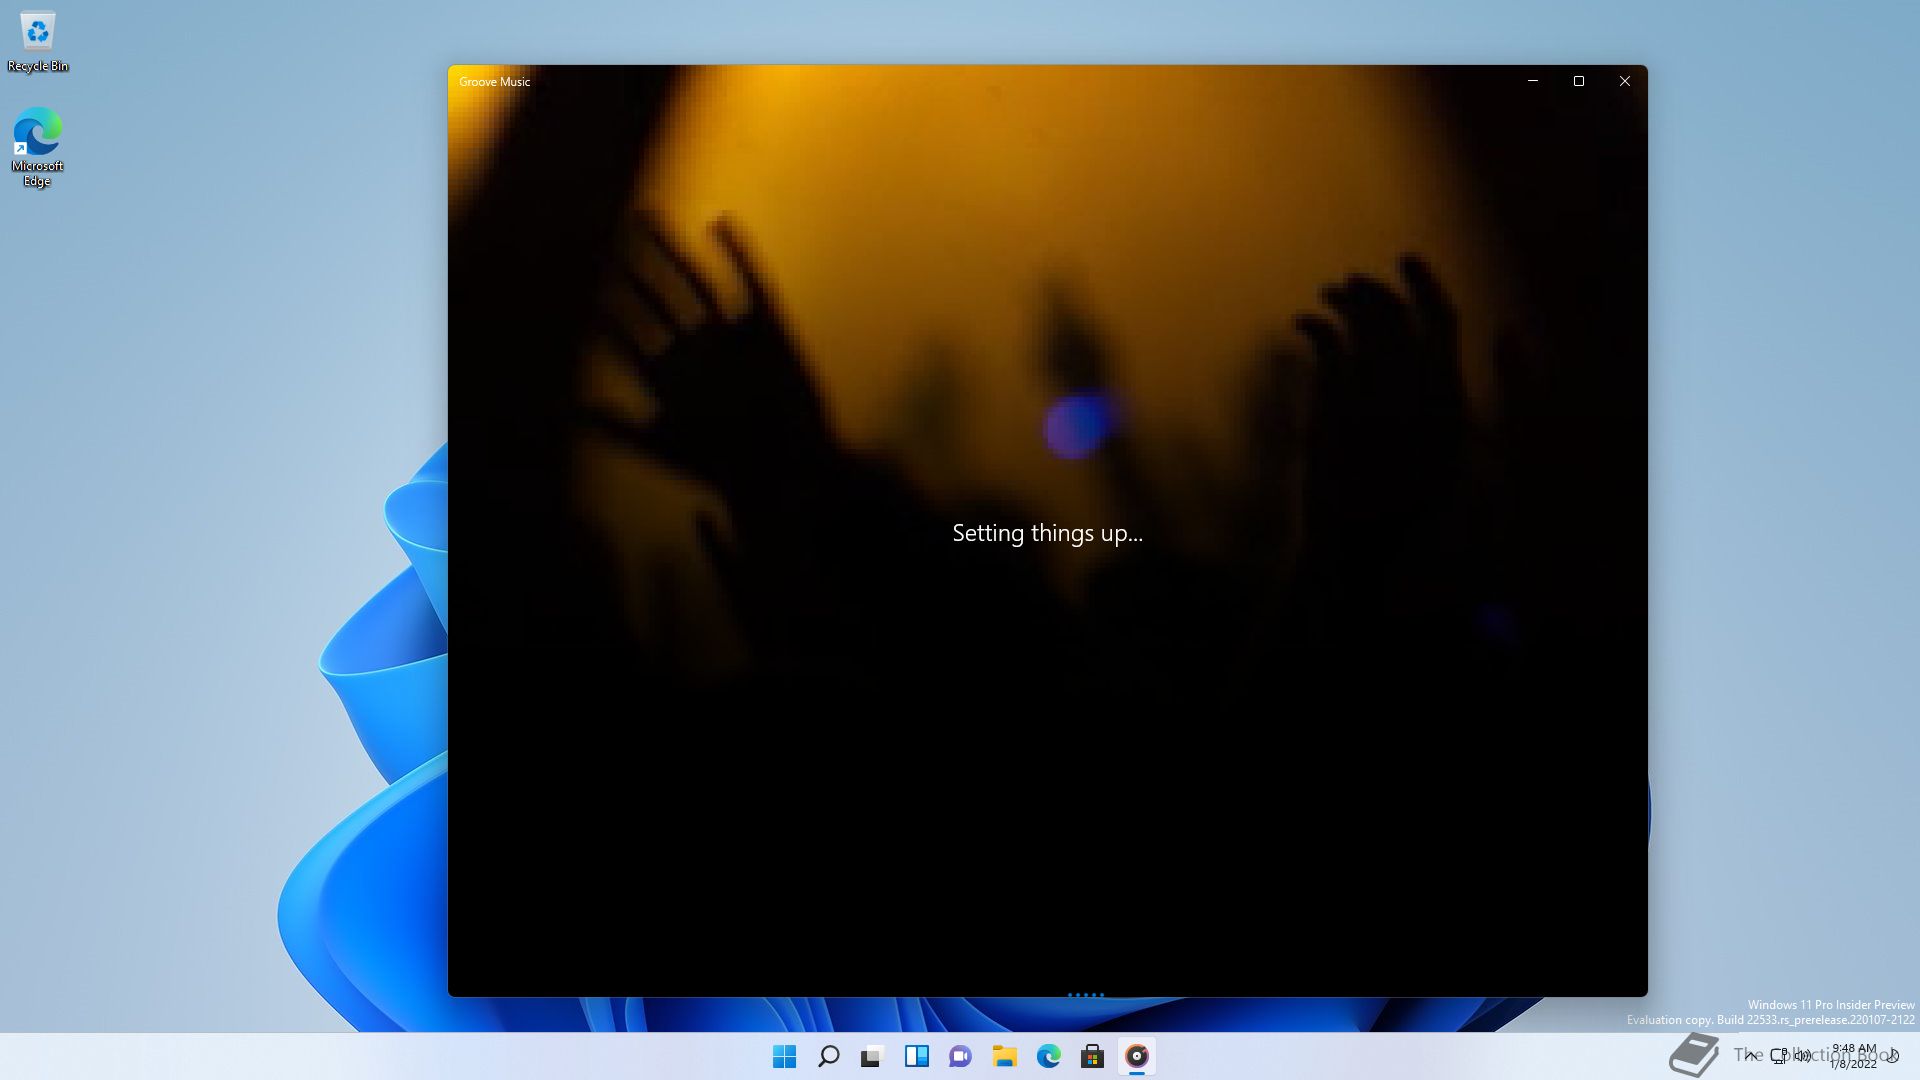1920x1080 pixels.
Task: Minimize the Groove Music window
Action: coord(1533,81)
